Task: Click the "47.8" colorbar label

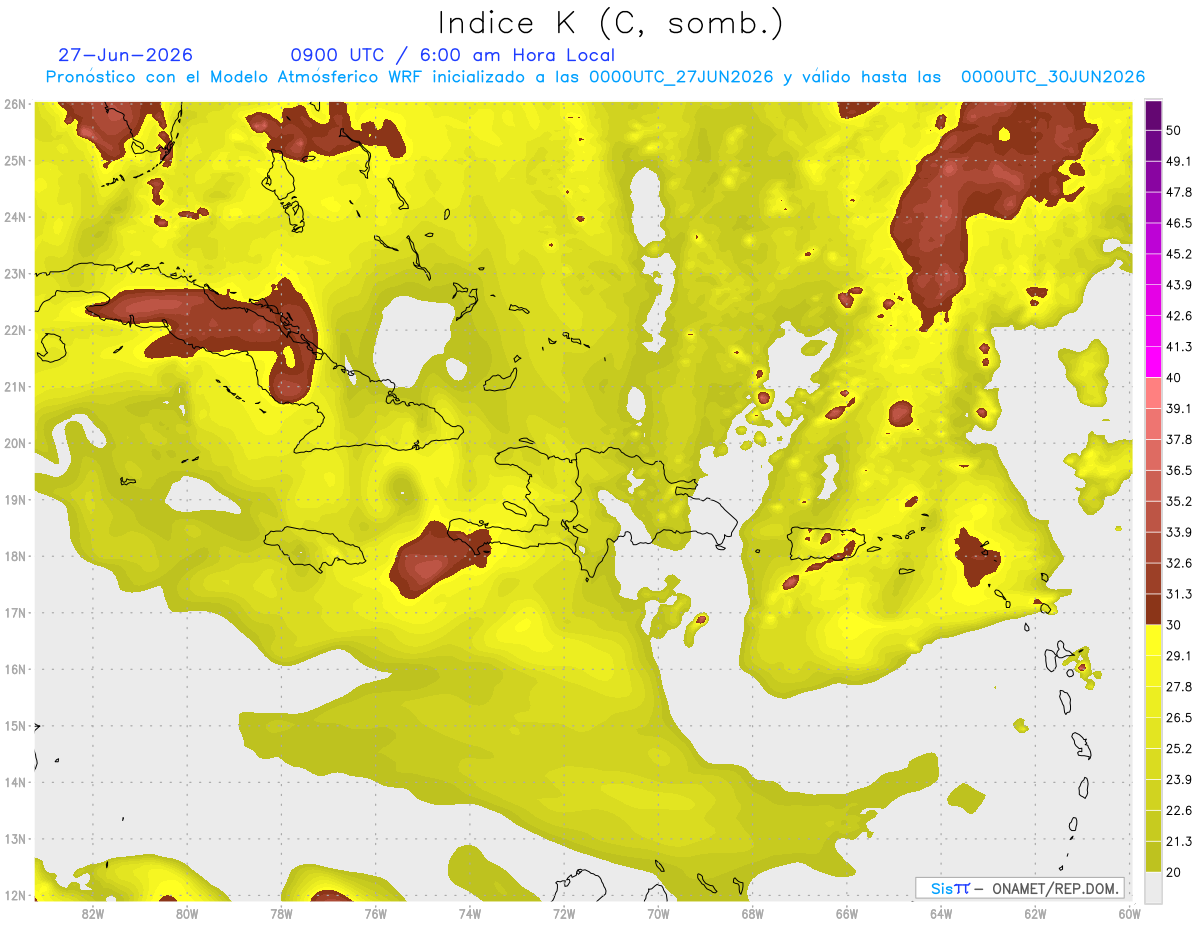Action: [1179, 192]
